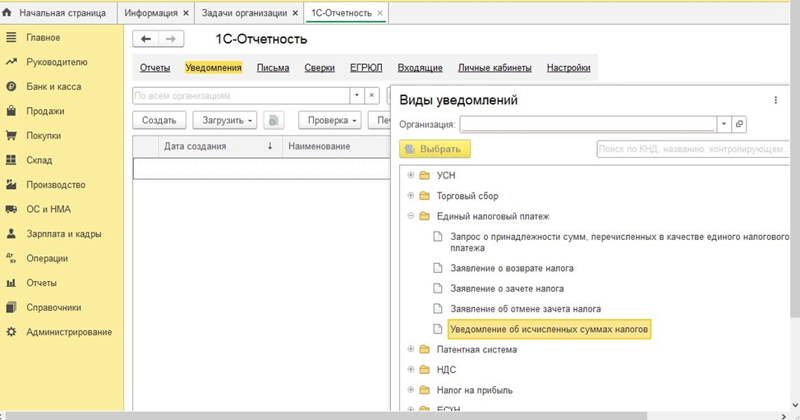800x420 pixels.
Task: Click the Склад grid icon
Action: tap(11, 160)
